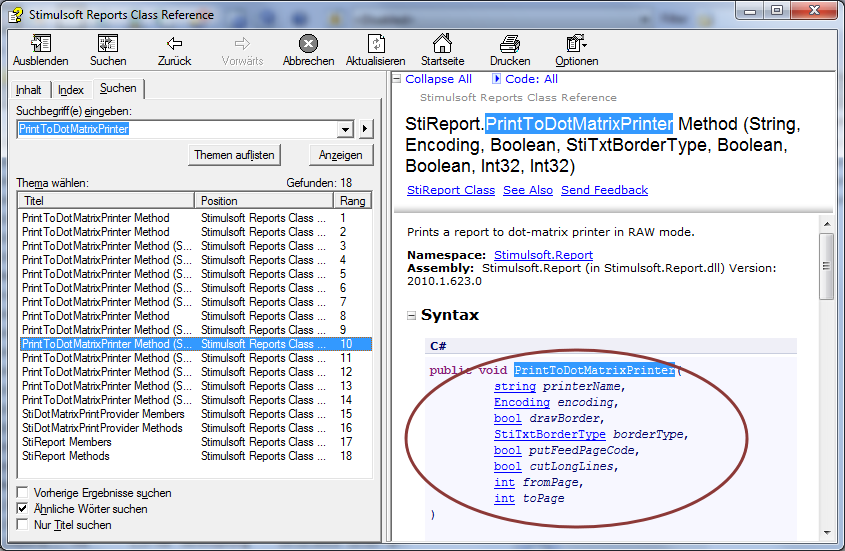Open the Code: All language filter
This screenshot has width=845, height=551.
[x=525, y=79]
